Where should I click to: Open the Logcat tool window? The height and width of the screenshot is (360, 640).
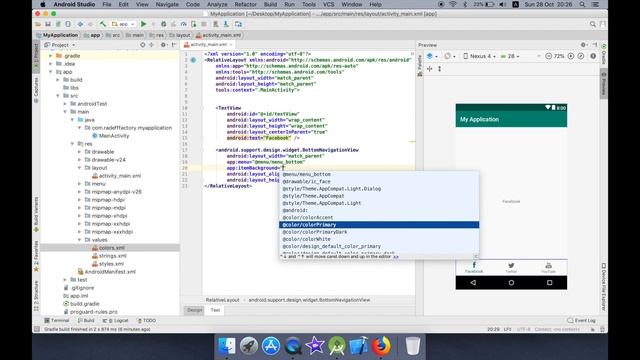[x=116, y=320]
